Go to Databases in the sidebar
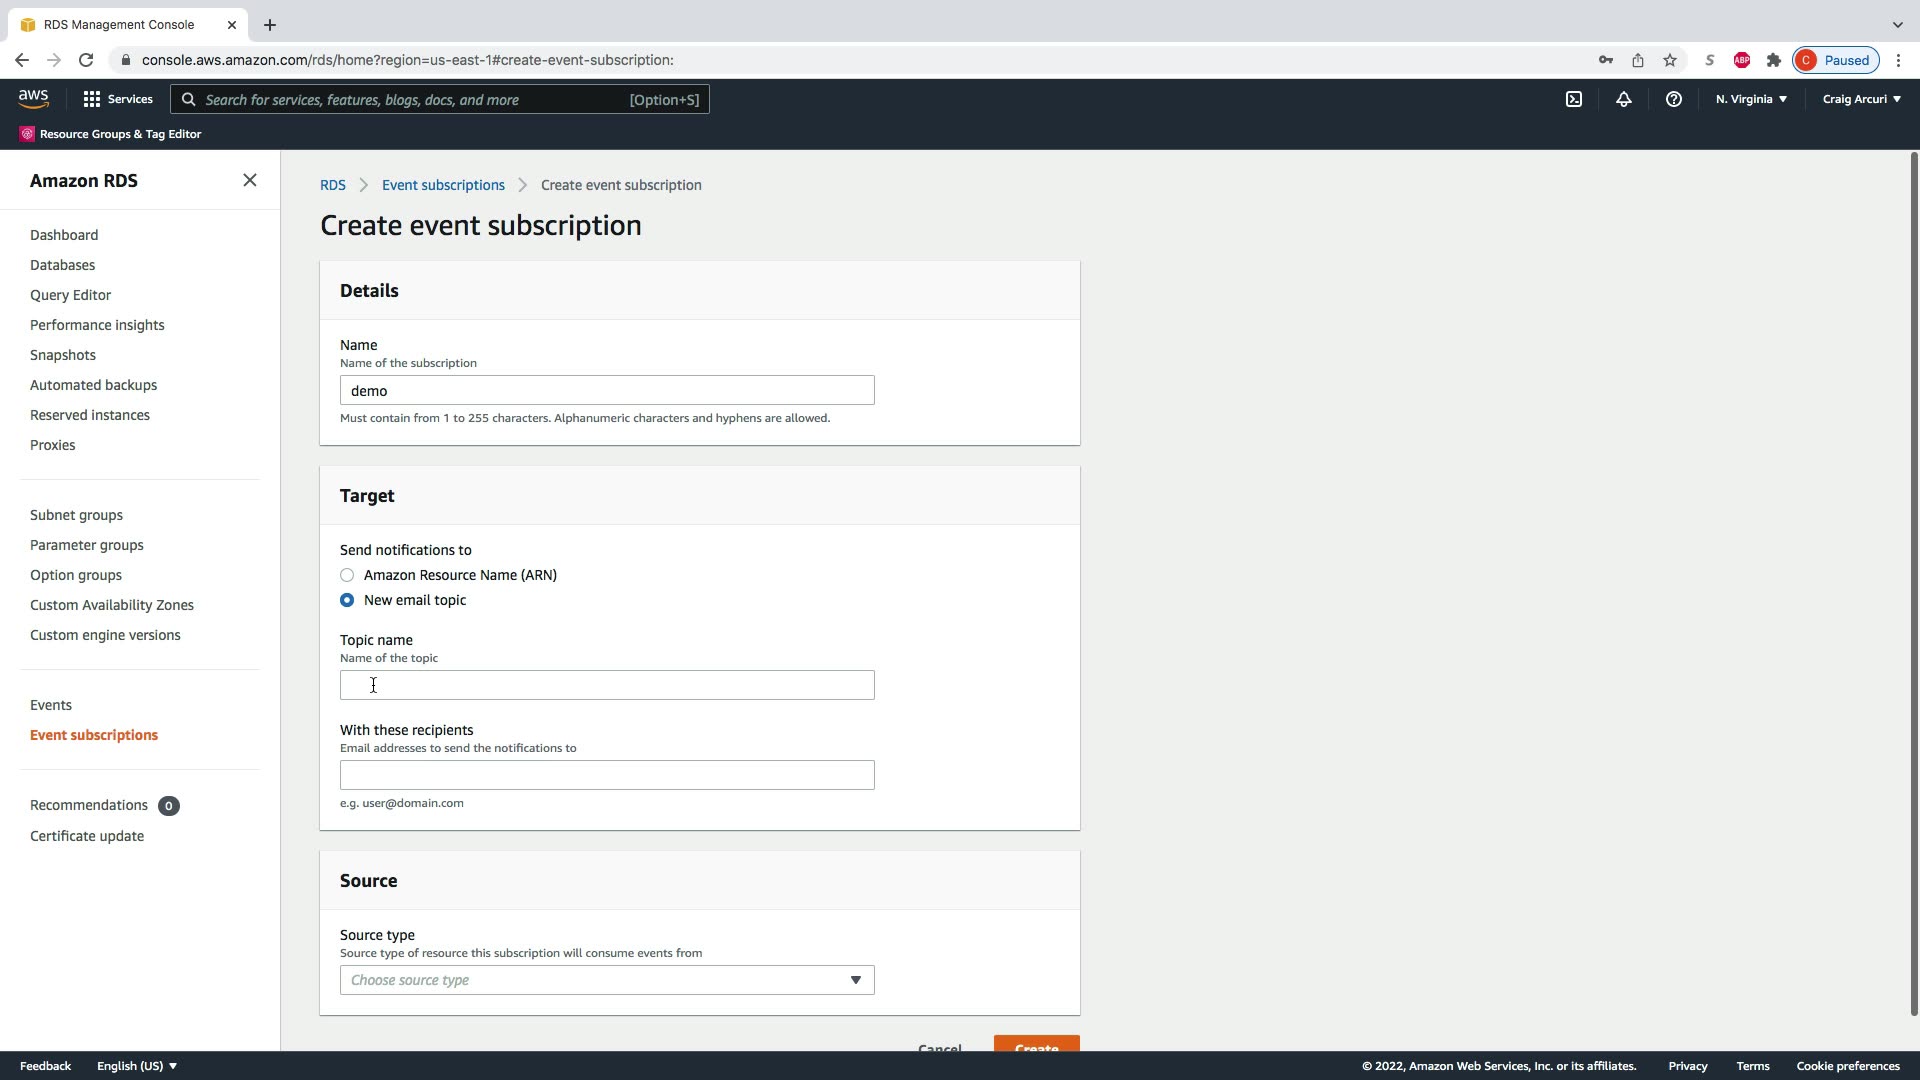1920x1080 pixels. tap(62, 265)
